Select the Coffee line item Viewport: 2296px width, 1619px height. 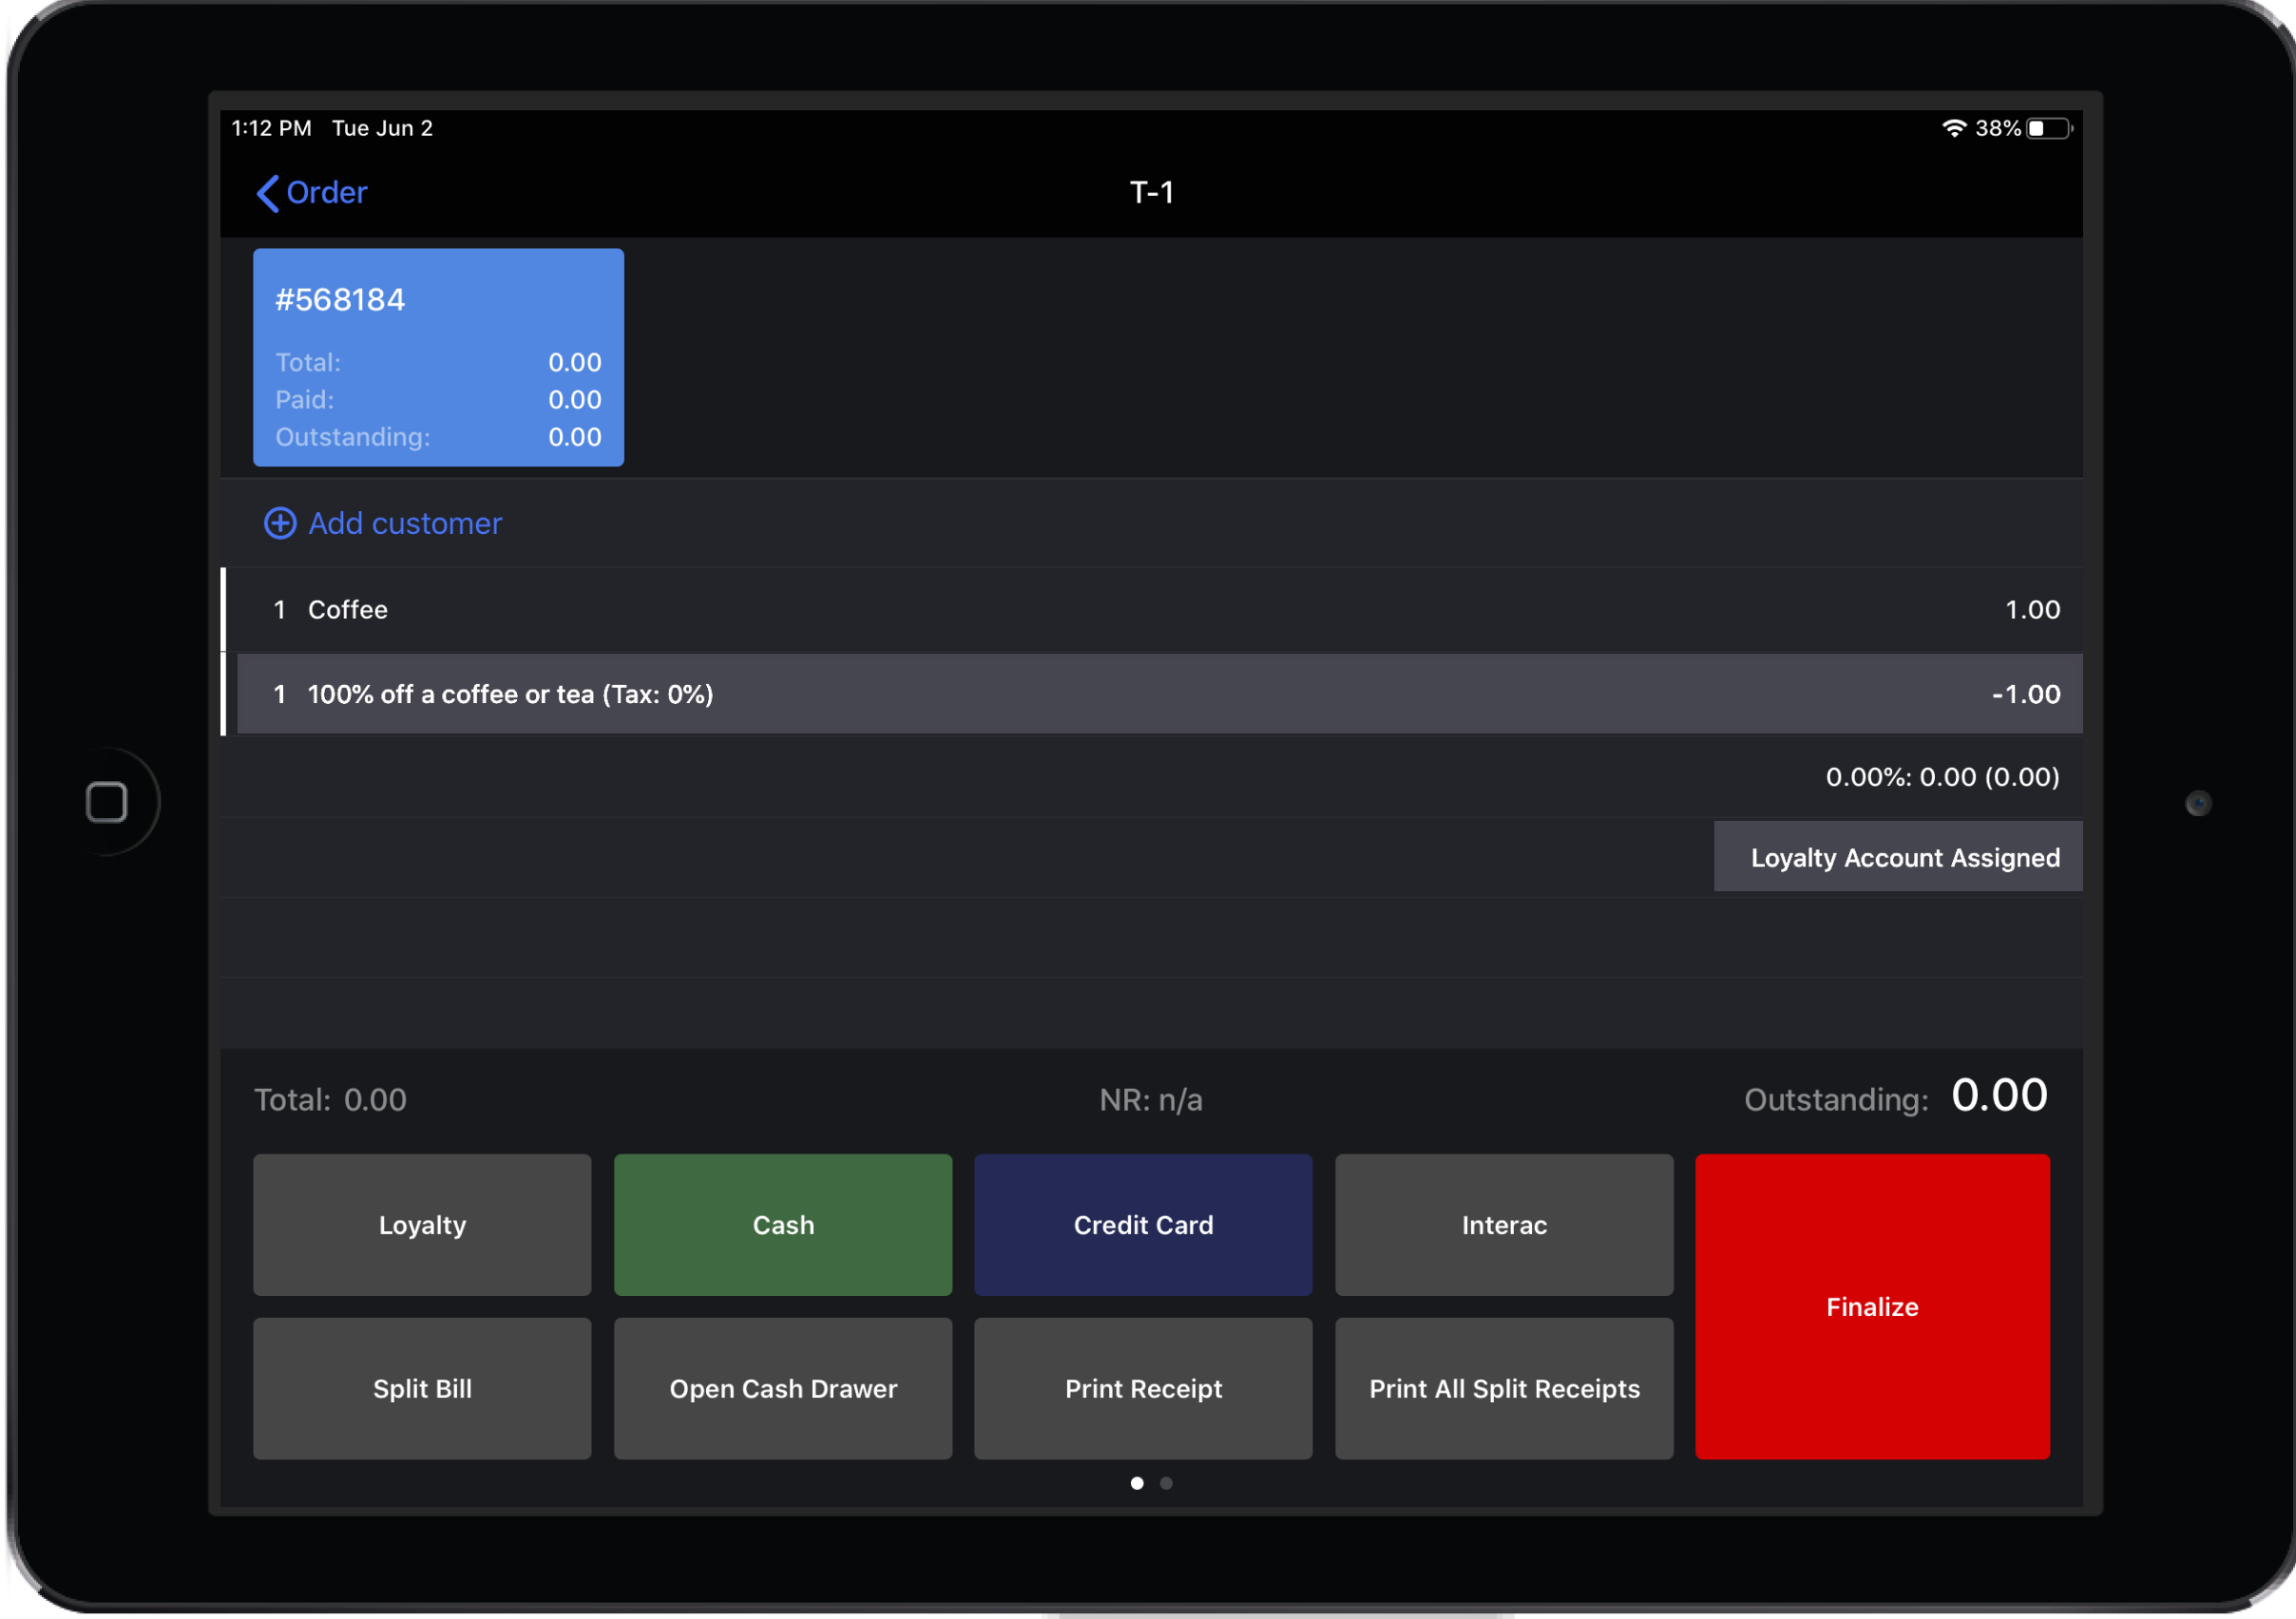[1150, 609]
